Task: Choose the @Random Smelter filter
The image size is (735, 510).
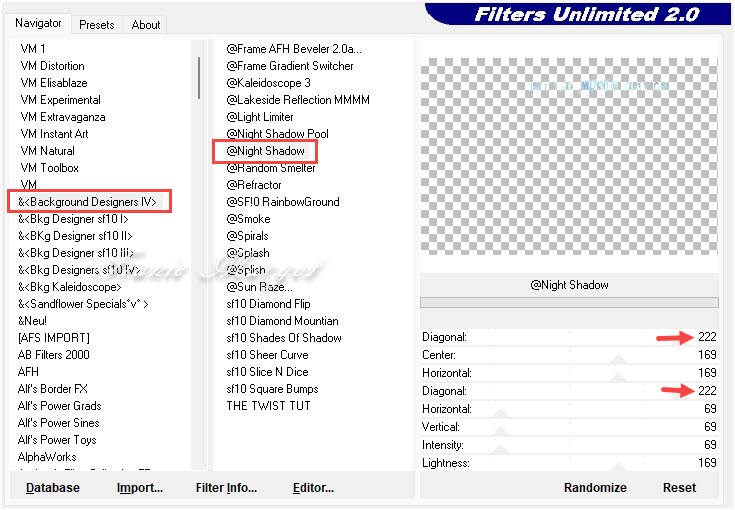Action: pyautogui.click(x=270, y=168)
